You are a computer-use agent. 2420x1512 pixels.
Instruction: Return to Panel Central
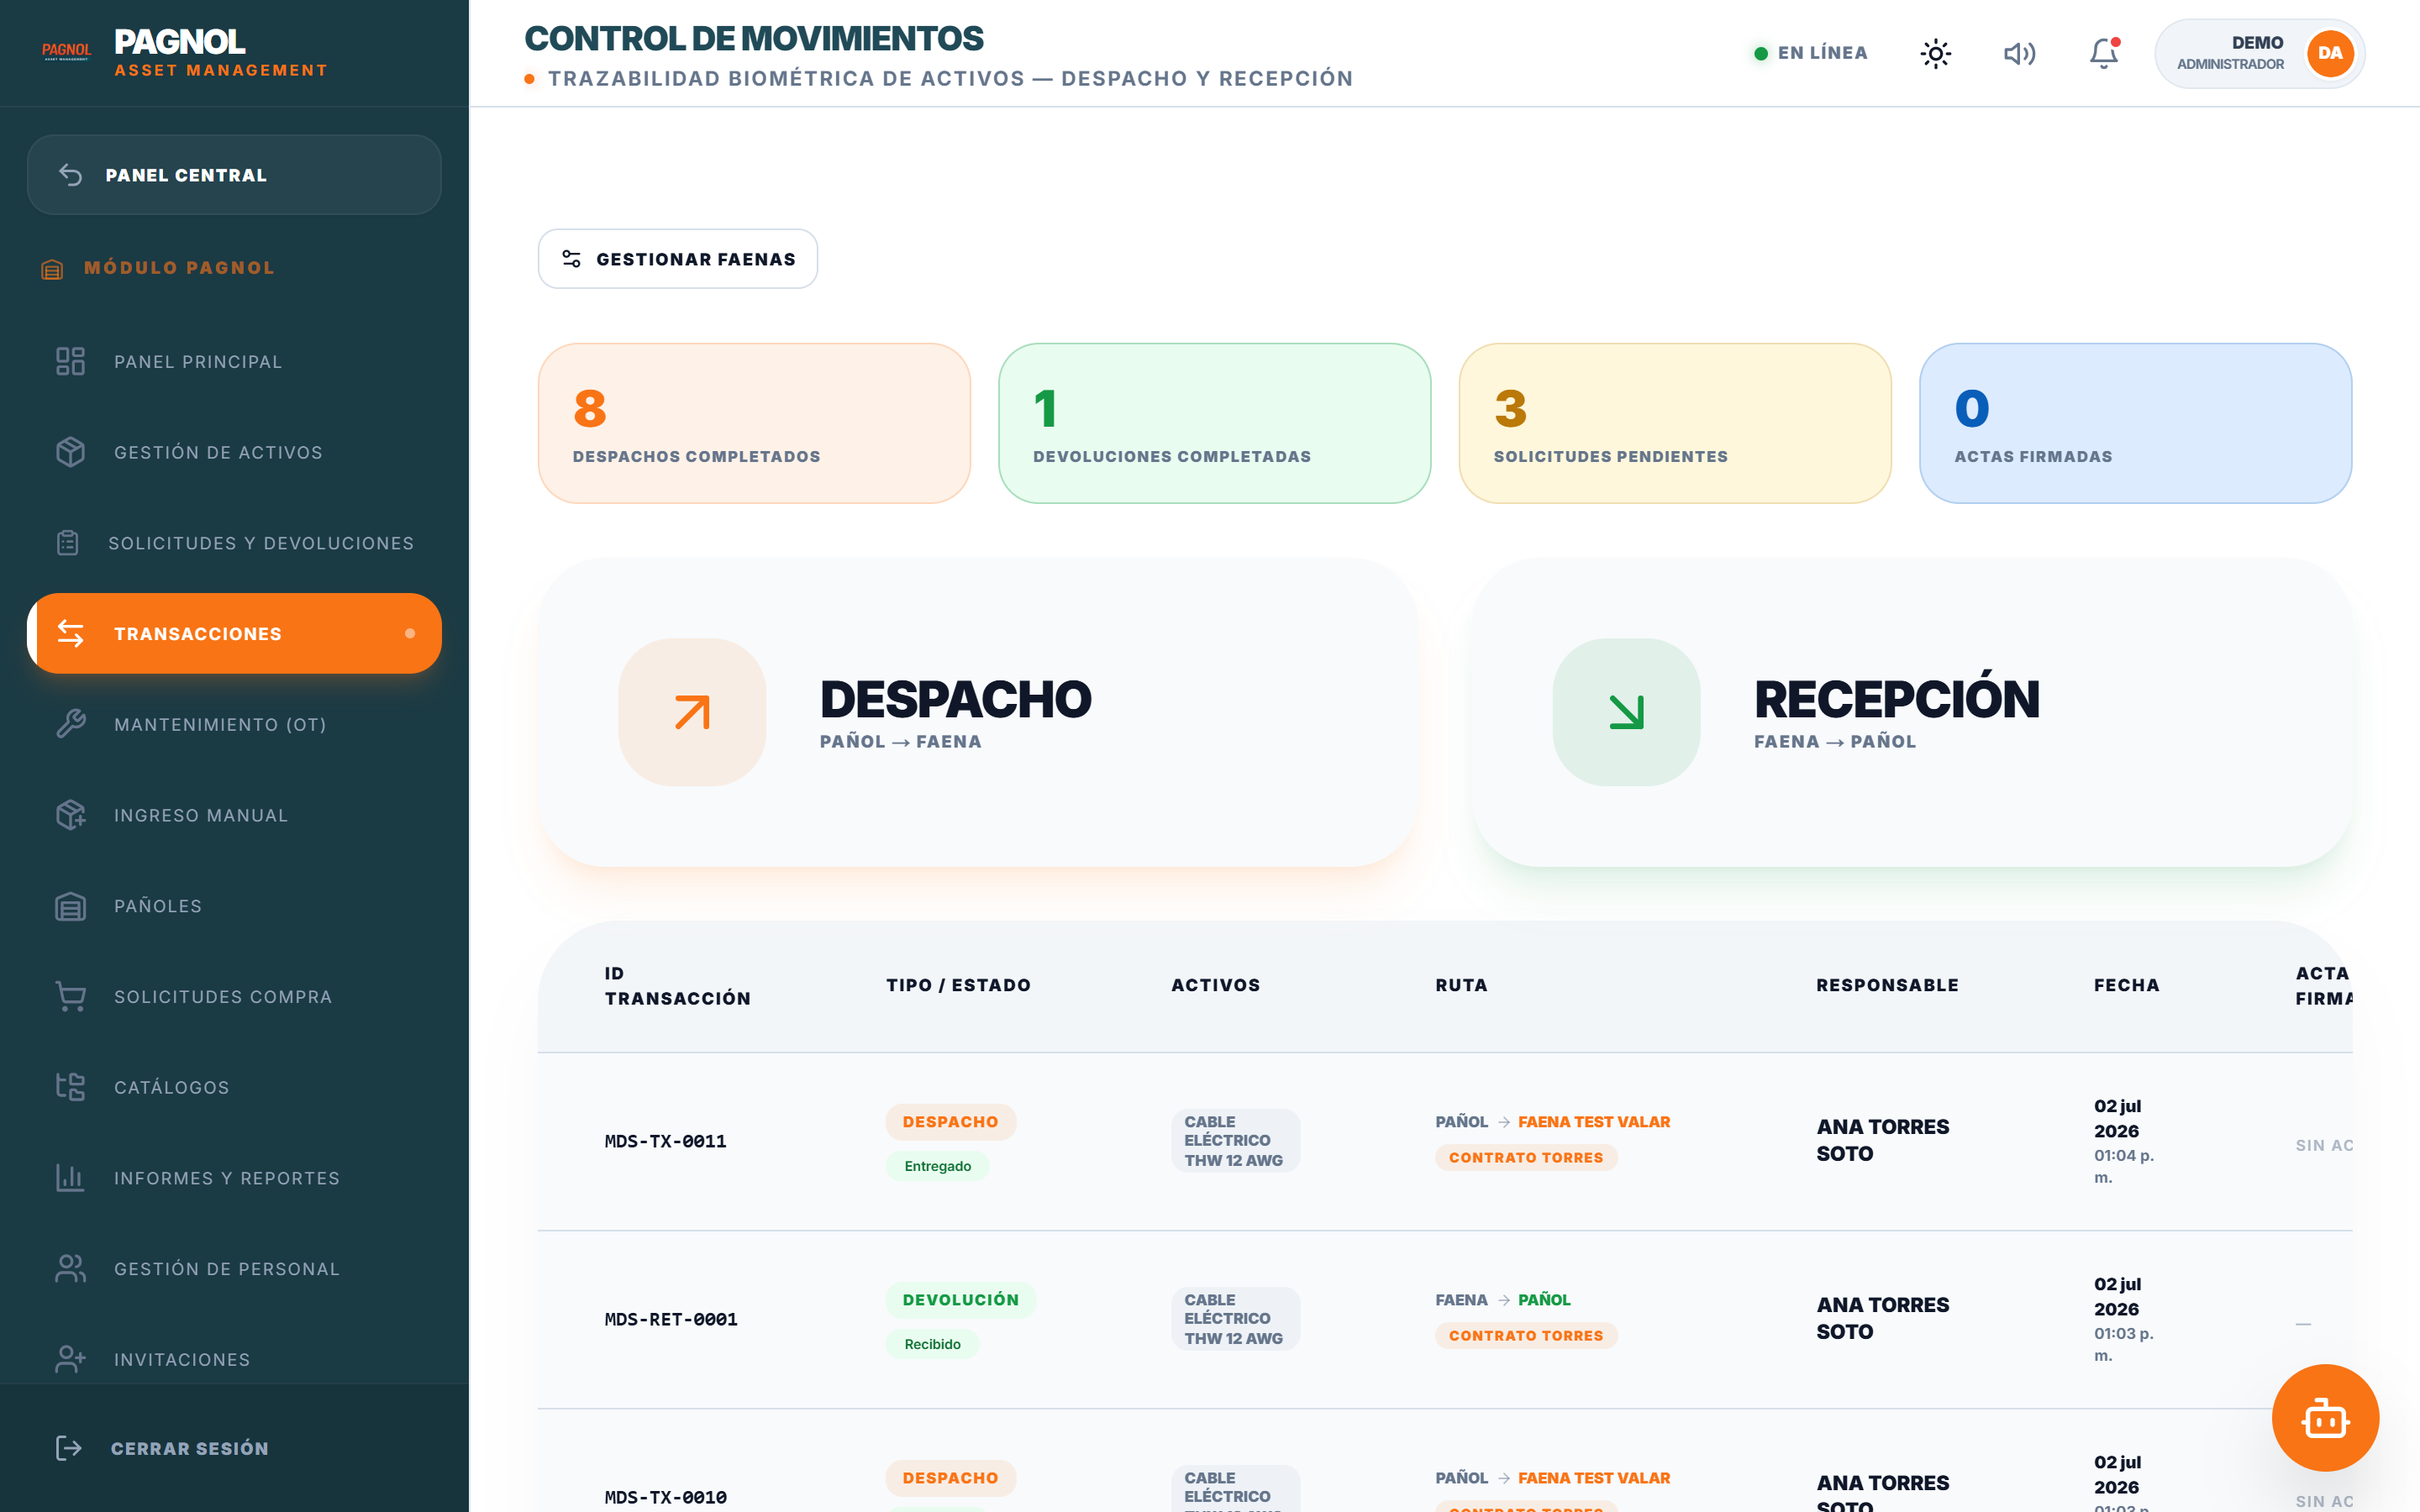click(234, 175)
